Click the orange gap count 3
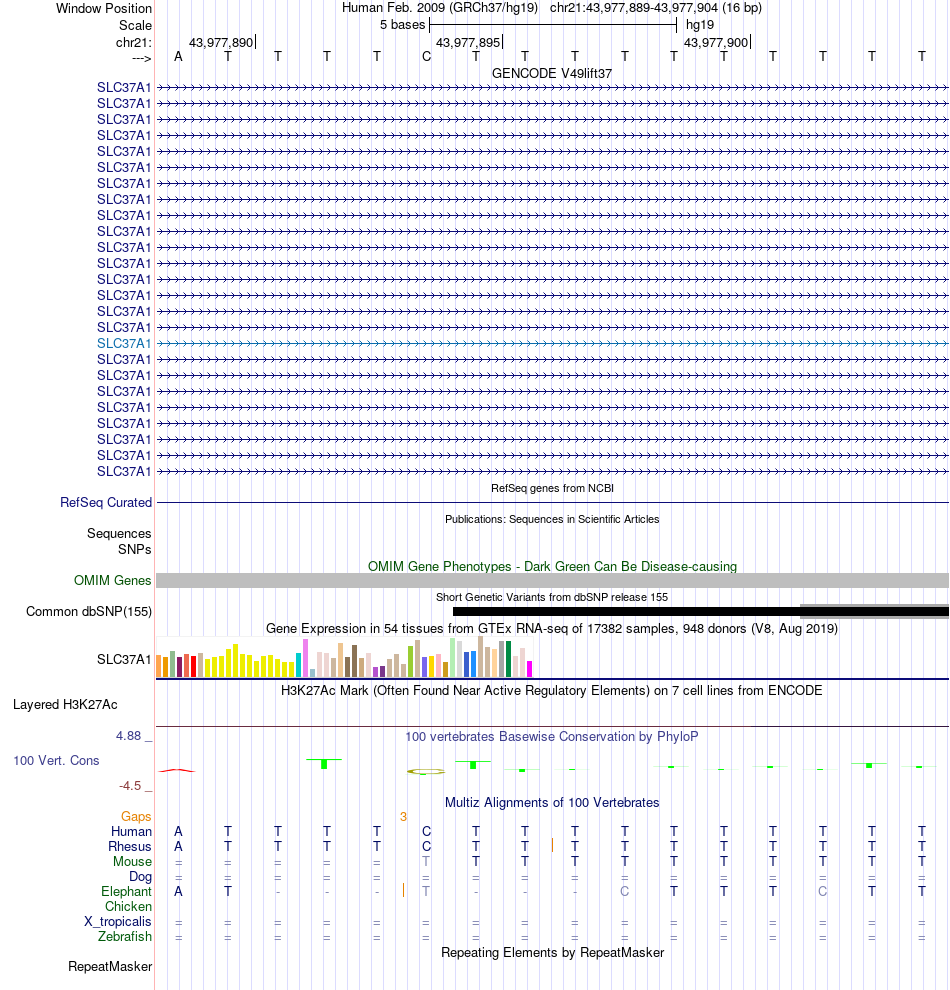 click(x=403, y=816)
